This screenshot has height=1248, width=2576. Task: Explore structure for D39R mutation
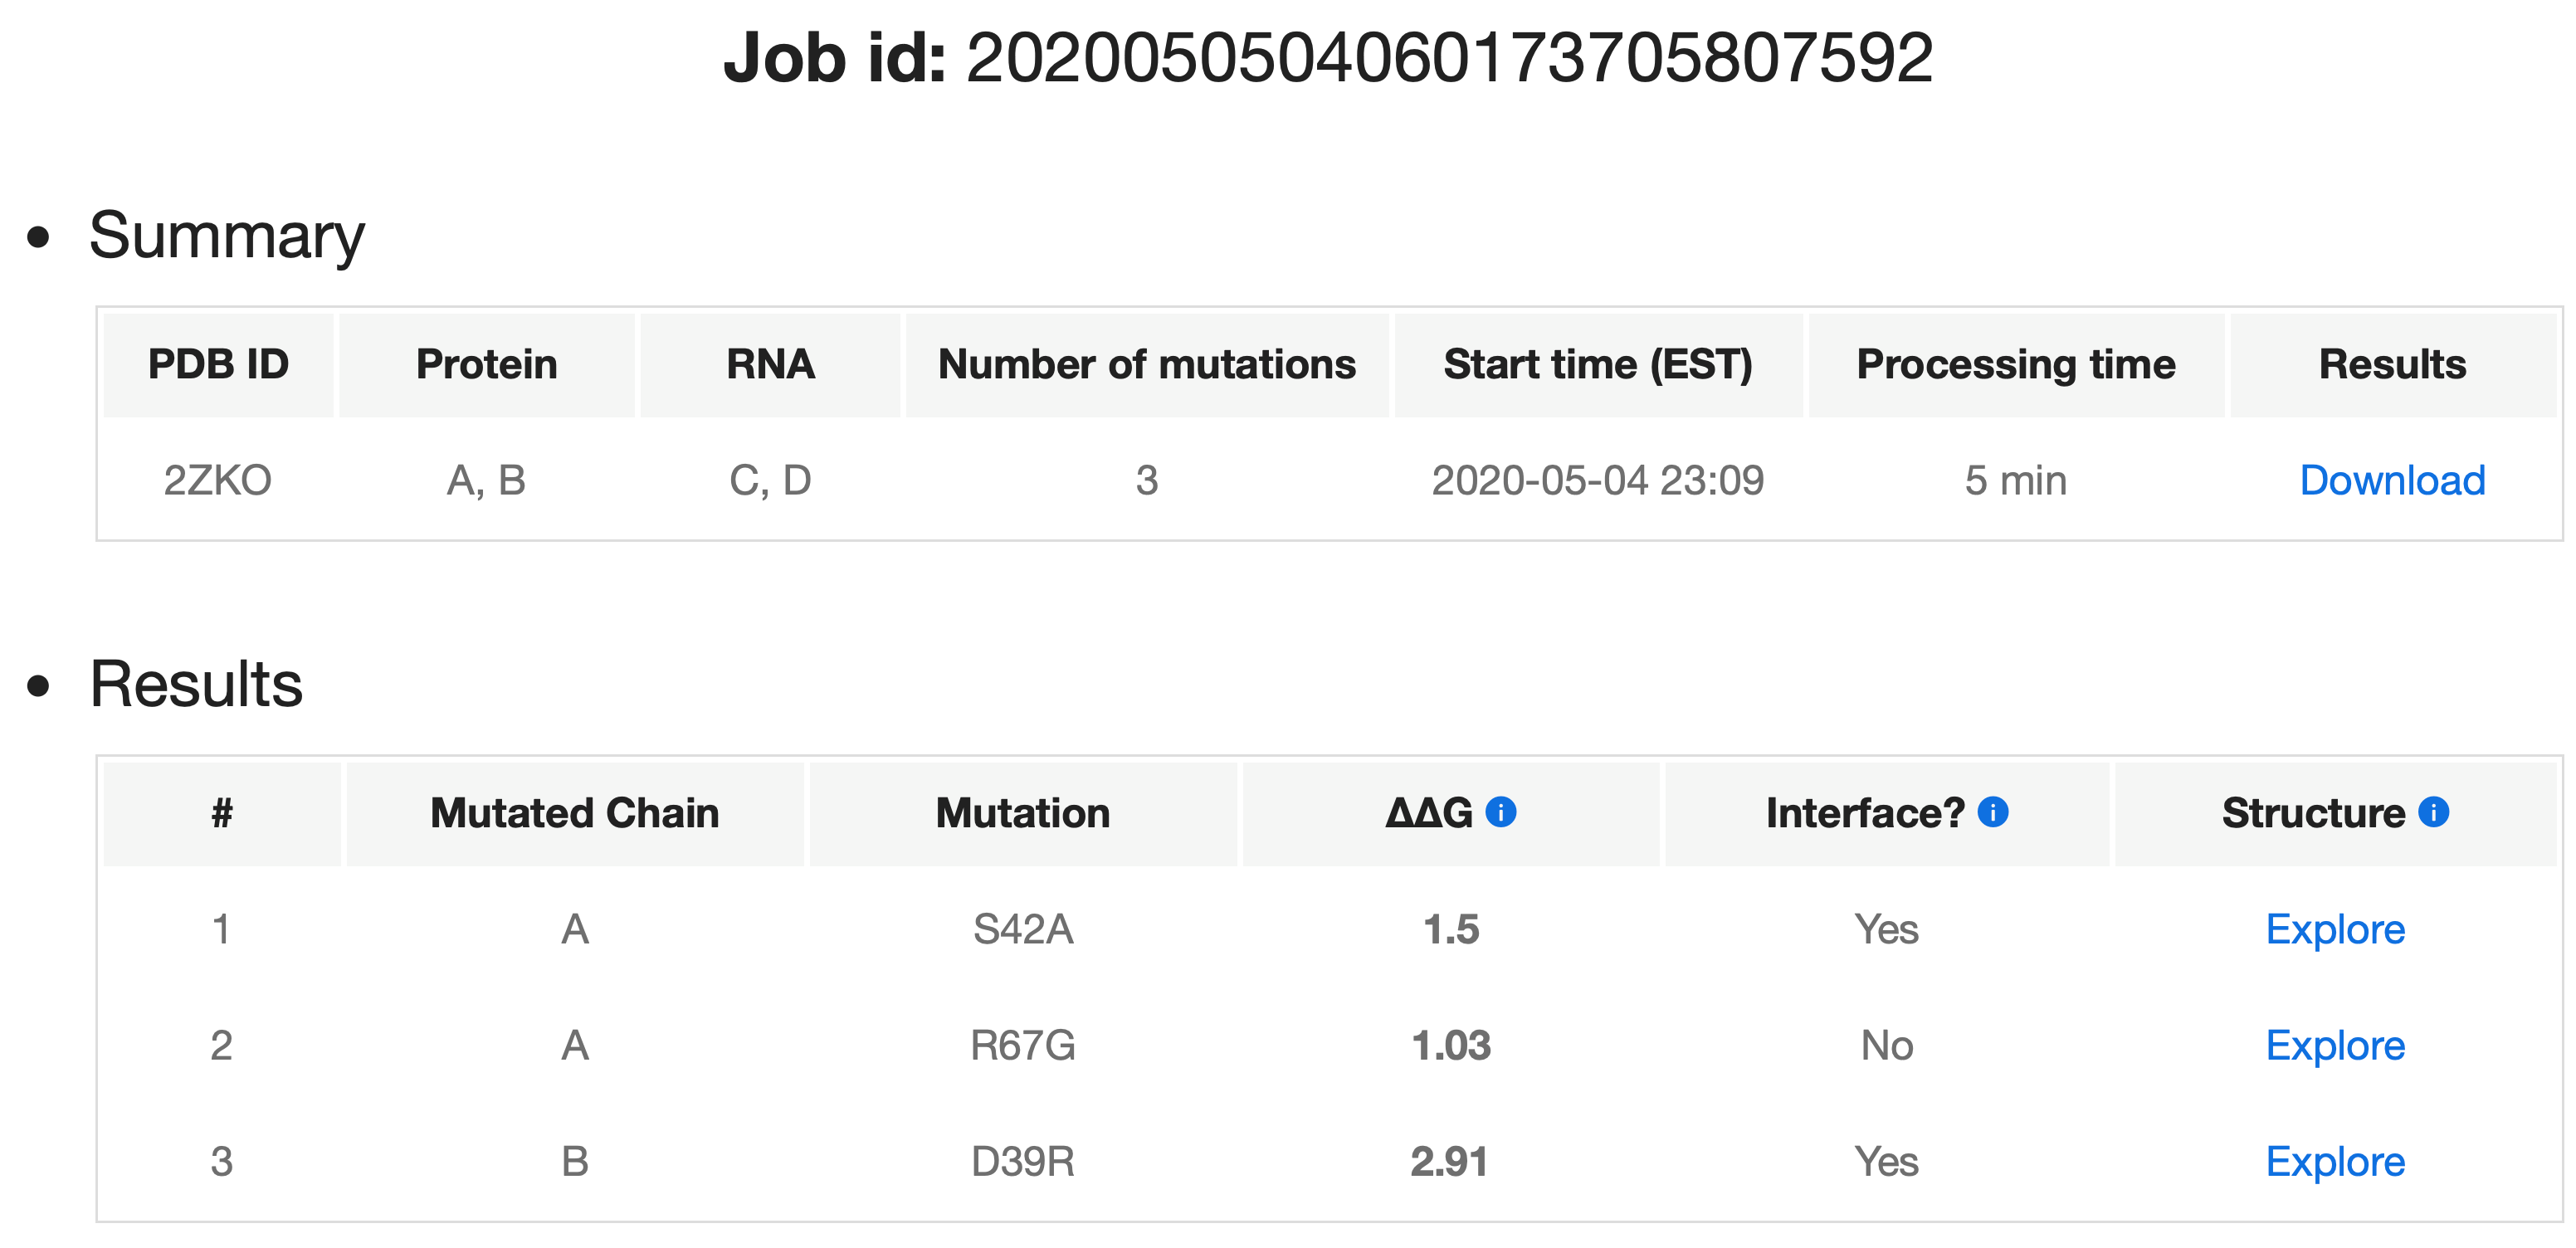pyautogui.click(x=2335, y=1162)
